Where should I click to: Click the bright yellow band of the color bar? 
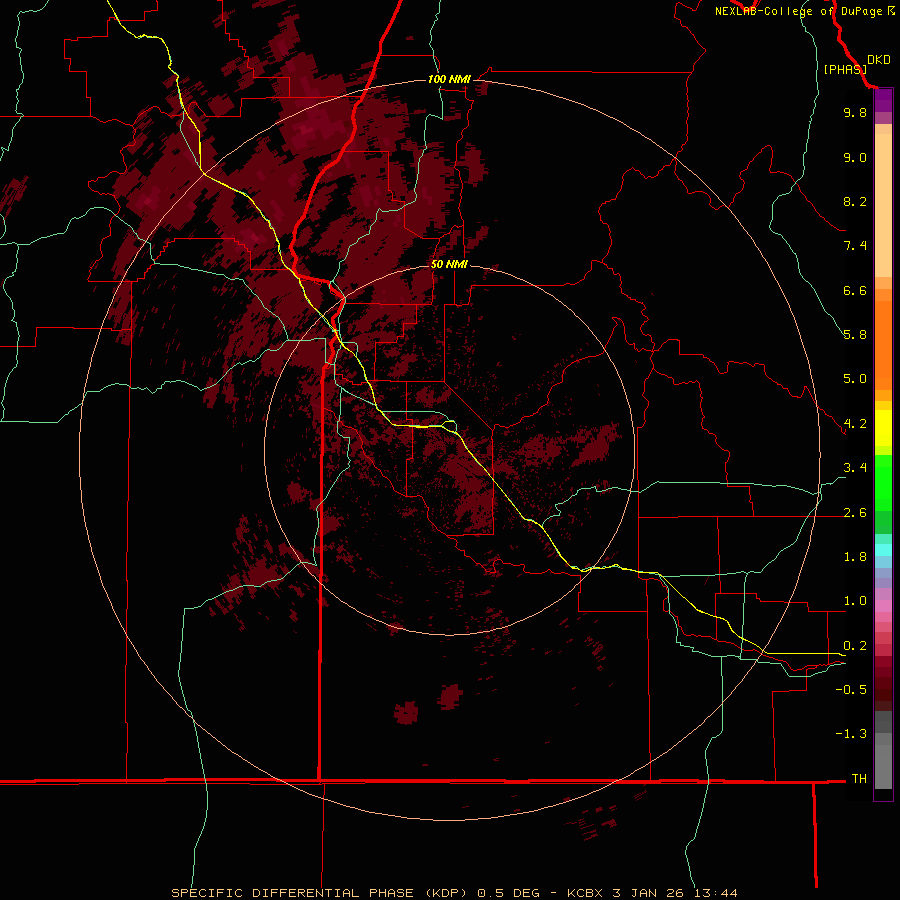point(883,428)
